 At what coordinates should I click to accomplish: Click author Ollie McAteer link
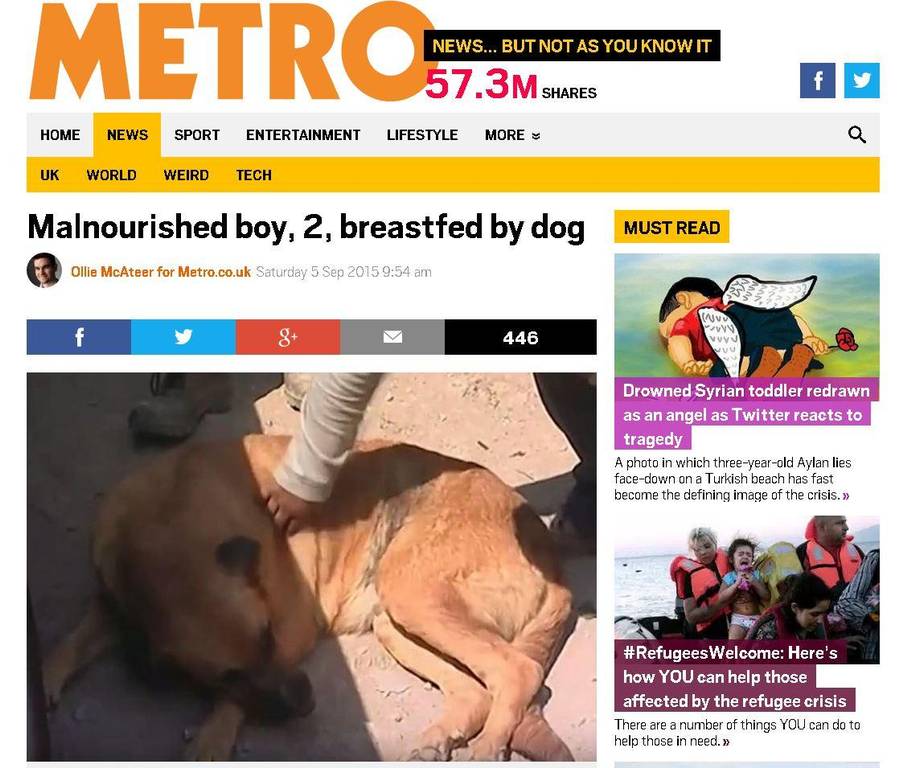pos(160,272)
